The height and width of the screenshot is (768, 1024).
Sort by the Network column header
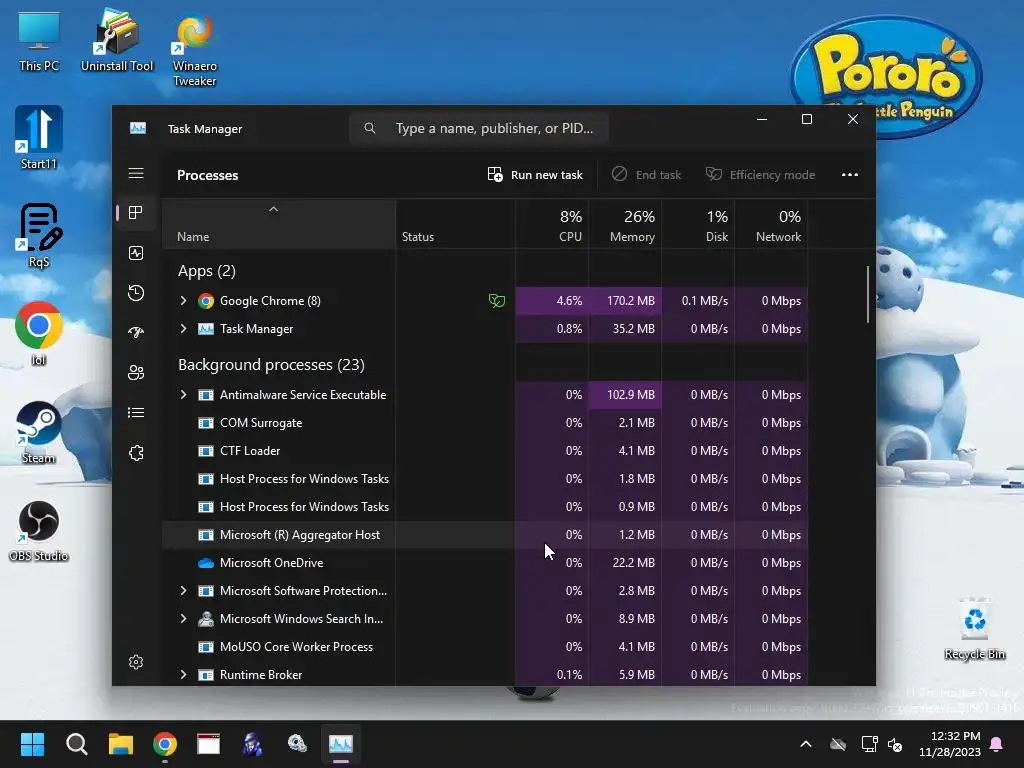771,225
